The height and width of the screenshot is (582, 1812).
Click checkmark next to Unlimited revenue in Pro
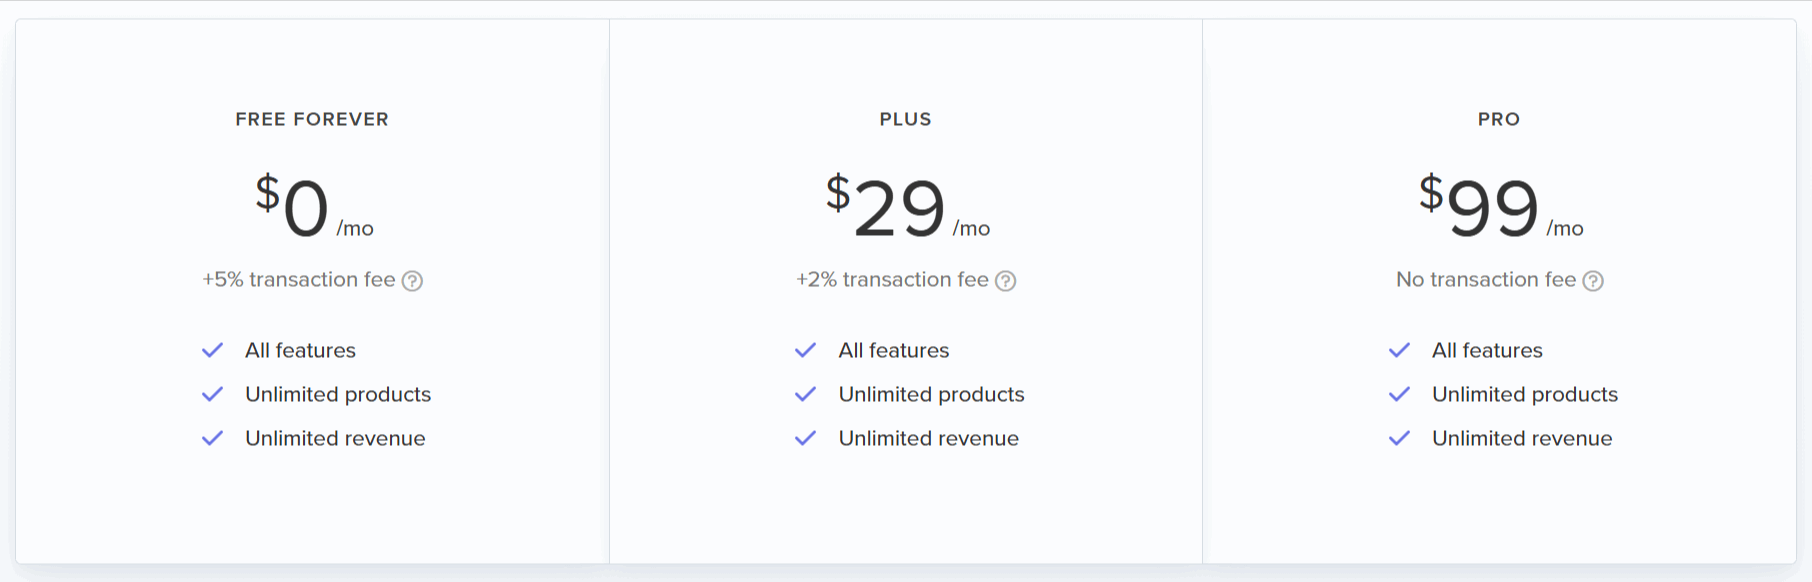[1400, 438]
